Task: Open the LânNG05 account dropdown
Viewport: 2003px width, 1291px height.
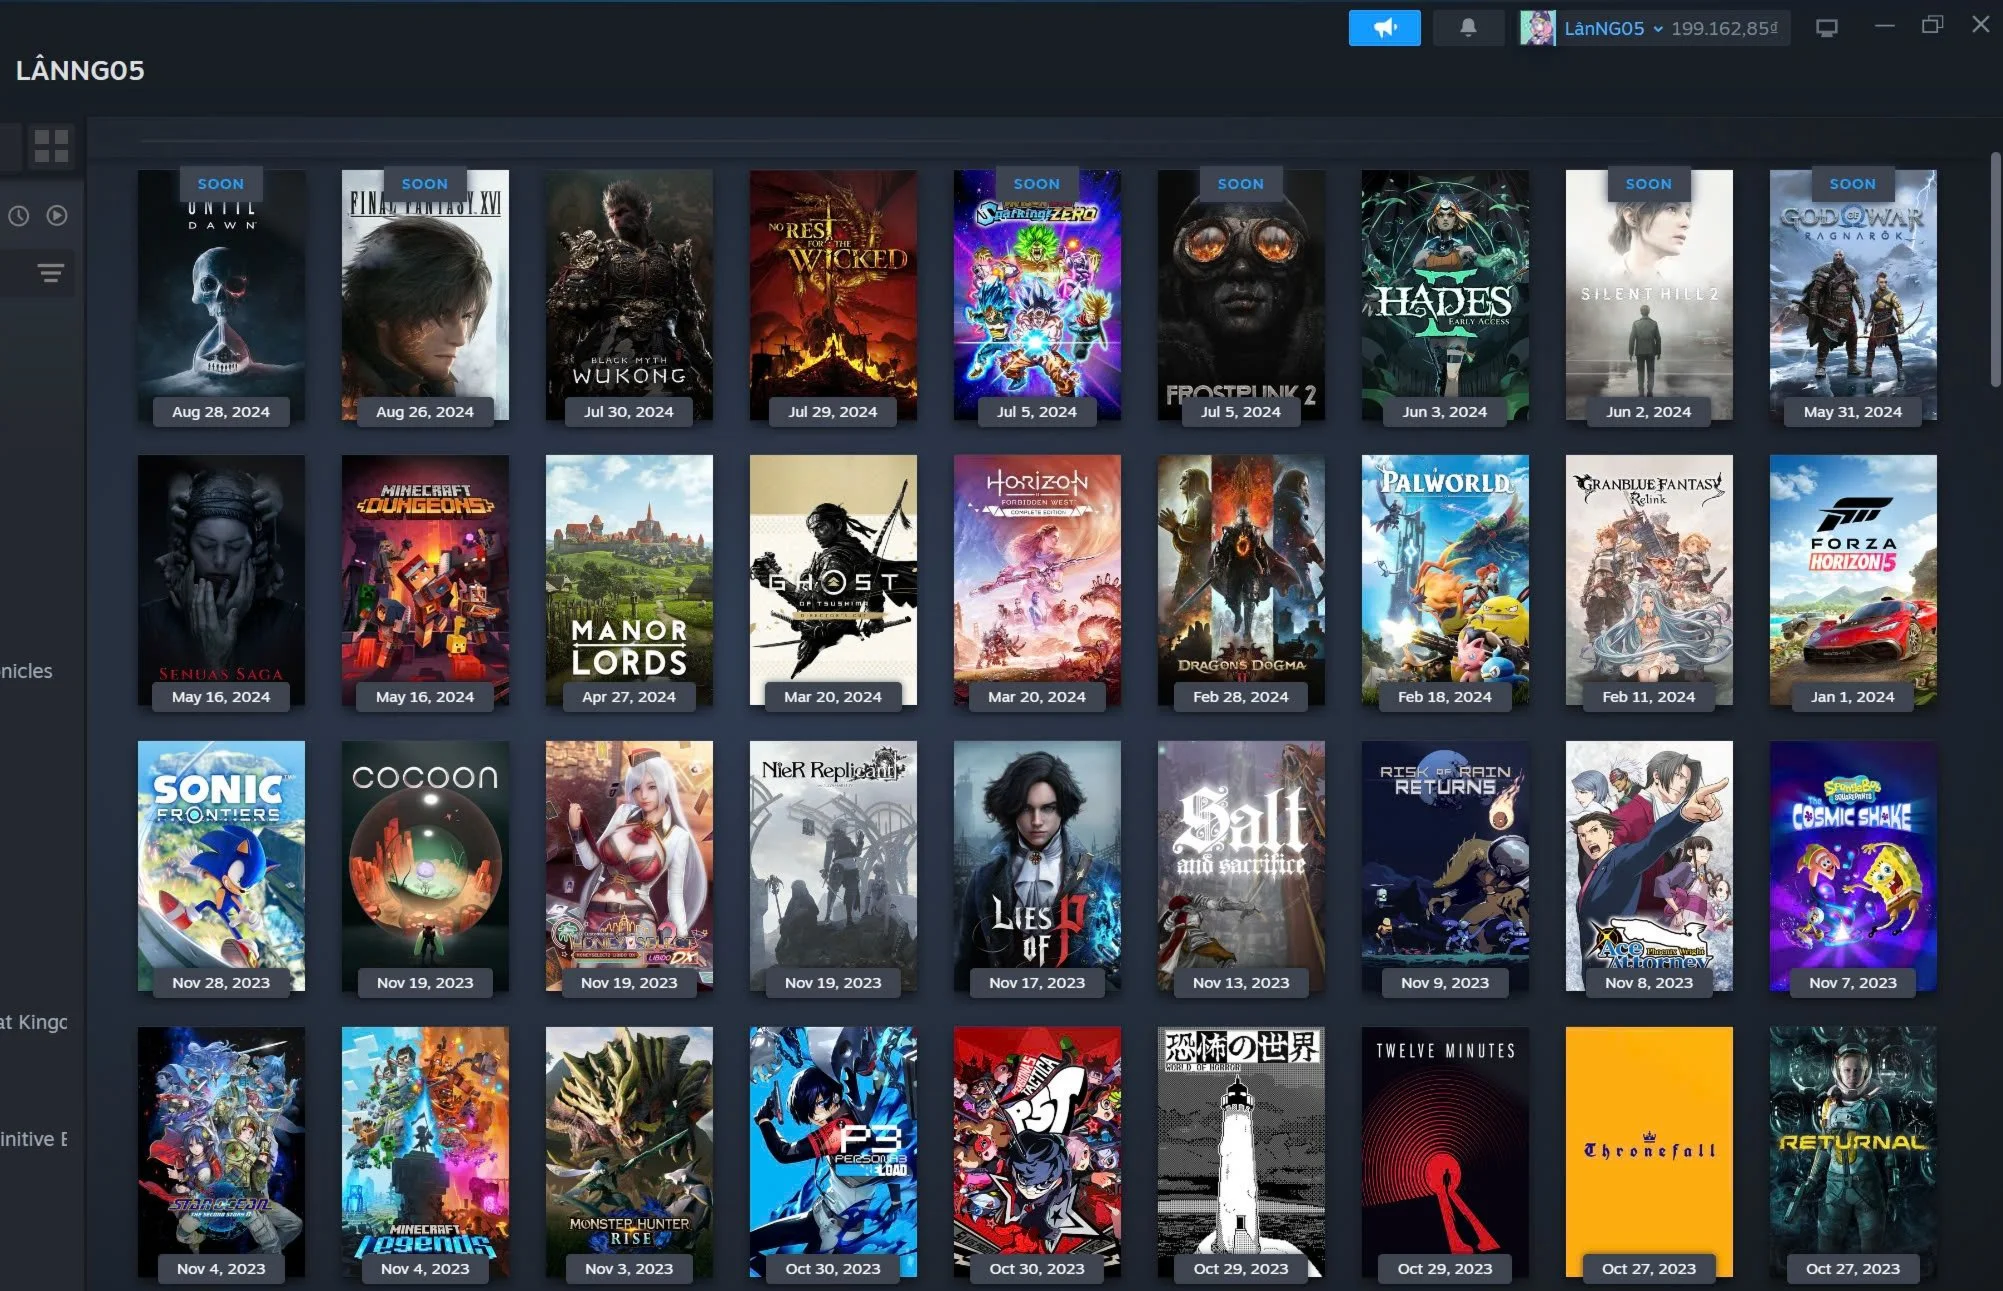Action: pyautogui.click(x=1613, y=28)
